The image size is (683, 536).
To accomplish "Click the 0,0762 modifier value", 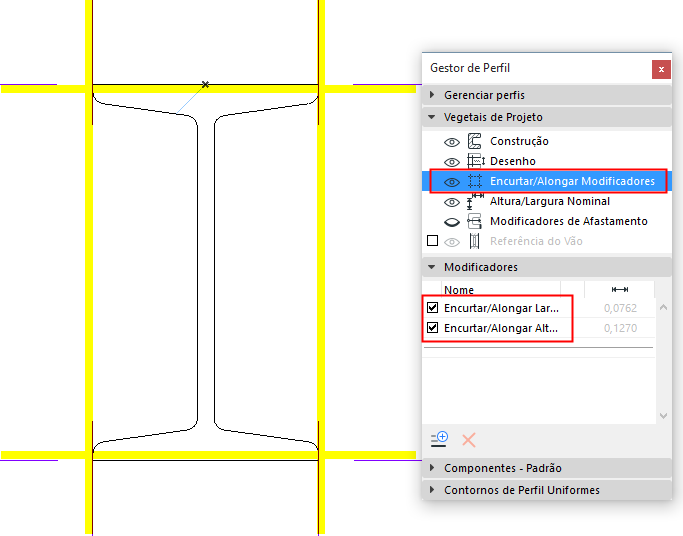I will pos(620,308).
